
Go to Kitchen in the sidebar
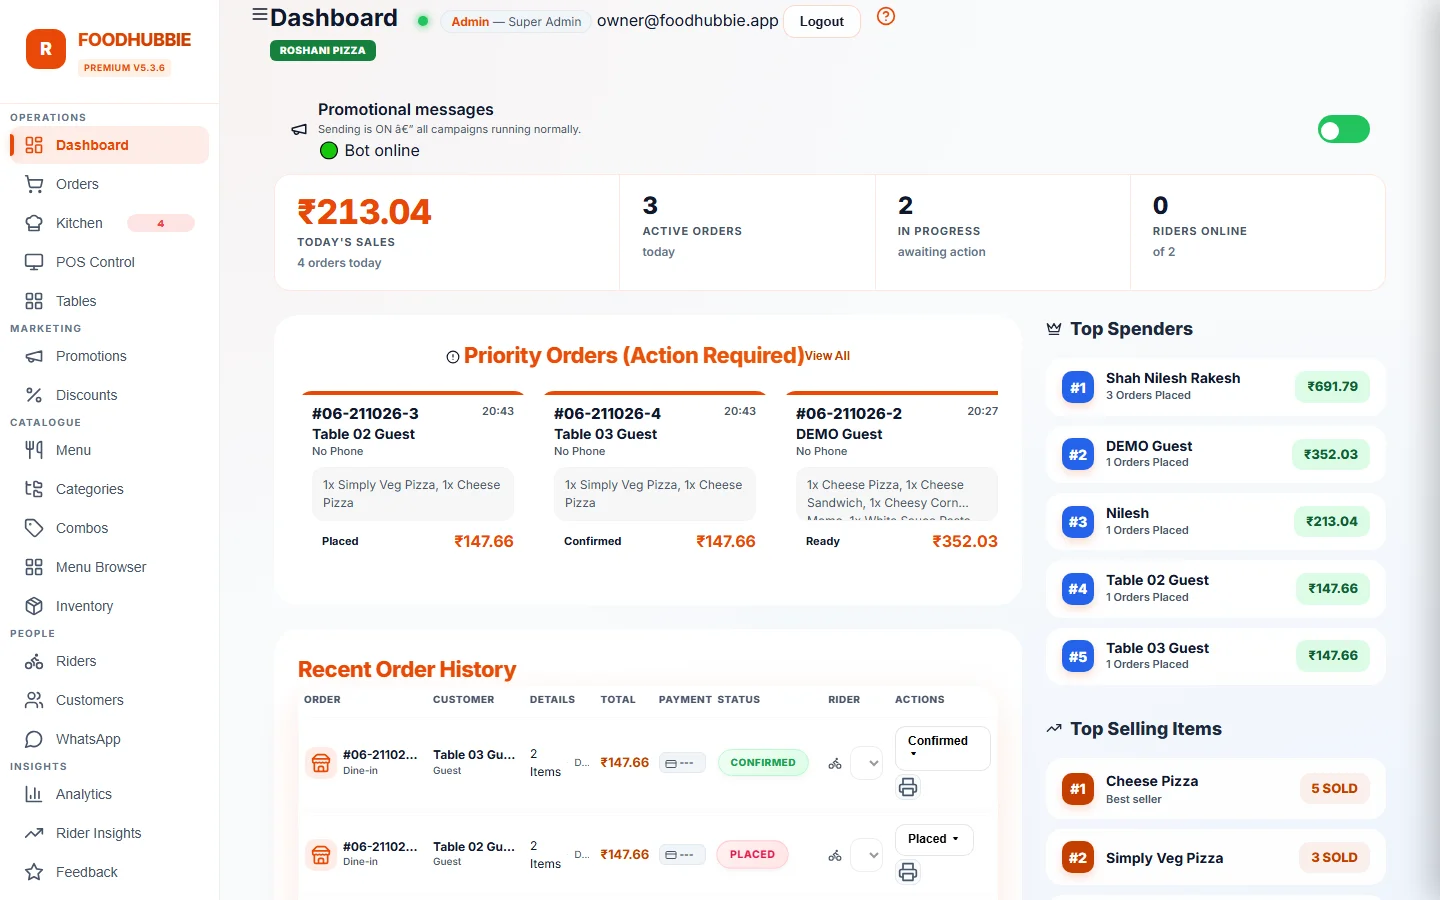pos(110,223)
